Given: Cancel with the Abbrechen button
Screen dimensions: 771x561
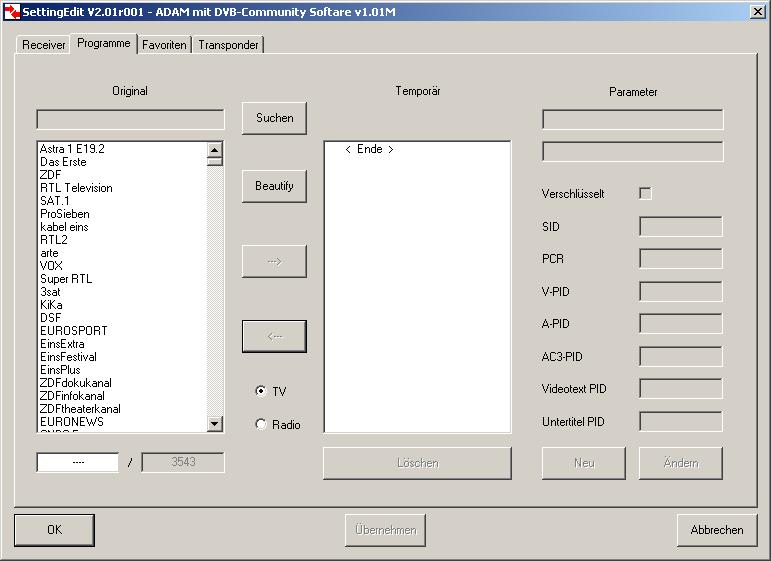Looking at the screenshot, I should [x=717, y=530].
